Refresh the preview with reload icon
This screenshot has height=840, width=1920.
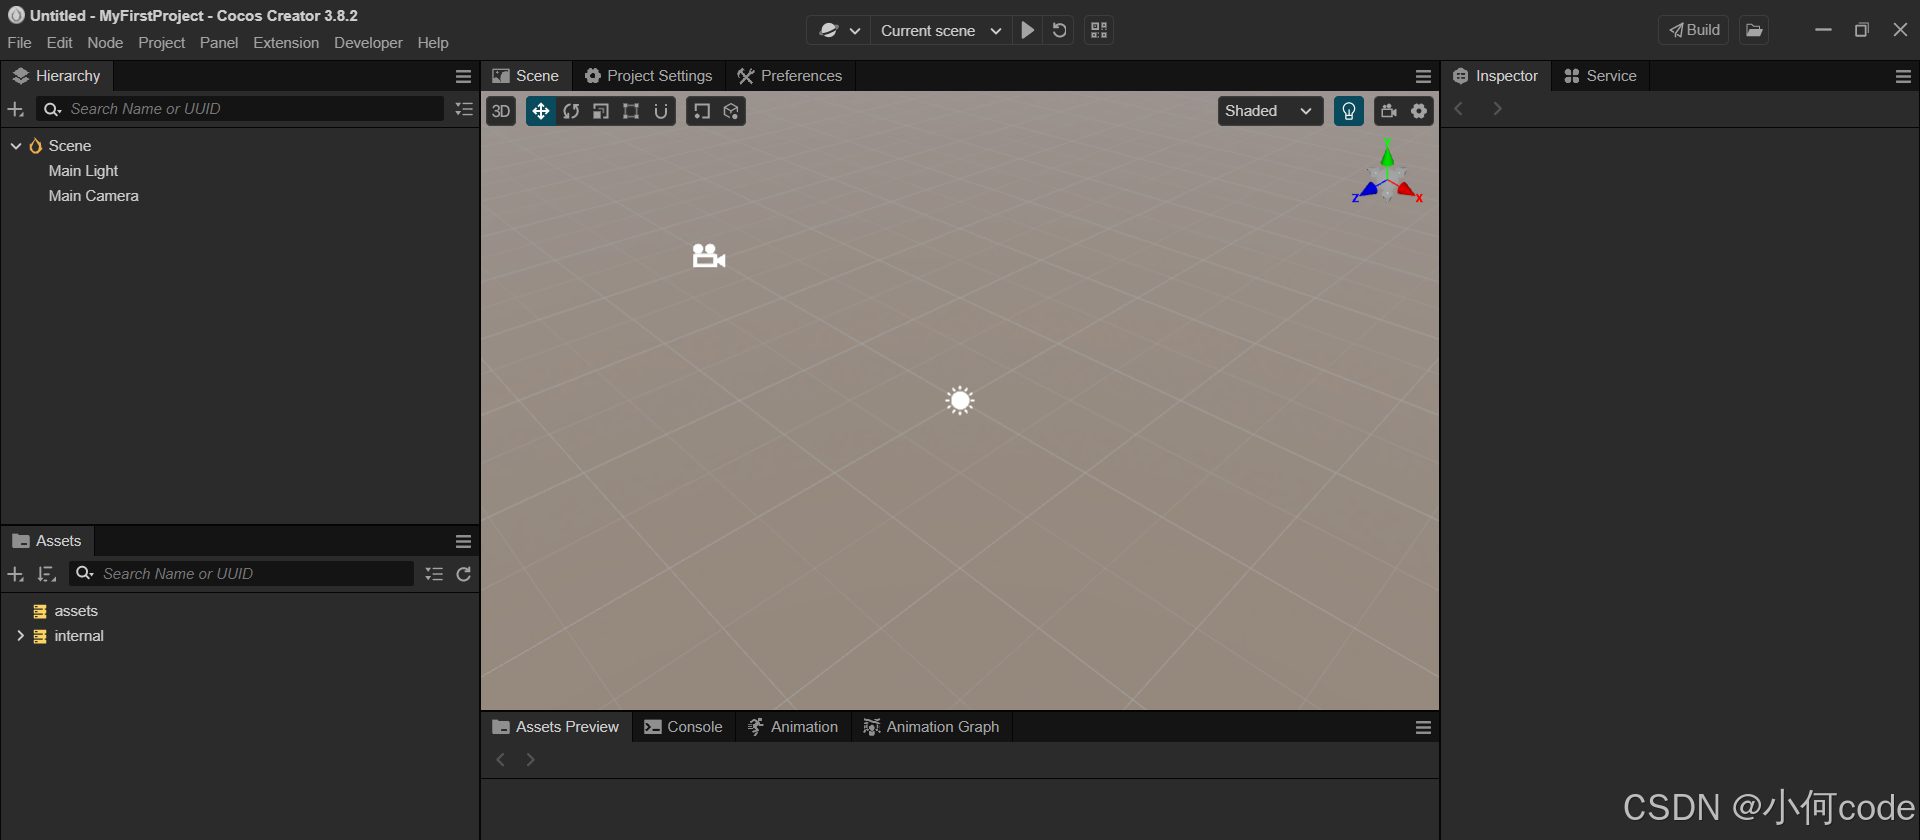[1060, 30]
